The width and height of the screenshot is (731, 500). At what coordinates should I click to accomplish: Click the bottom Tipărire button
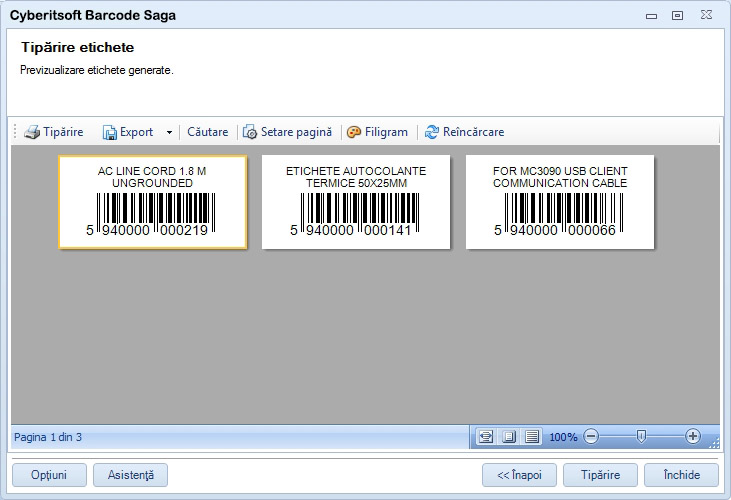[x=600, y=475]
